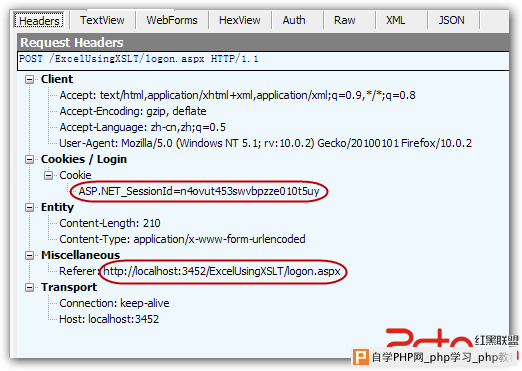Viewport: 522px width, 371px height.
Task: Select the Content-Length: 210 row
Action: 110,223
